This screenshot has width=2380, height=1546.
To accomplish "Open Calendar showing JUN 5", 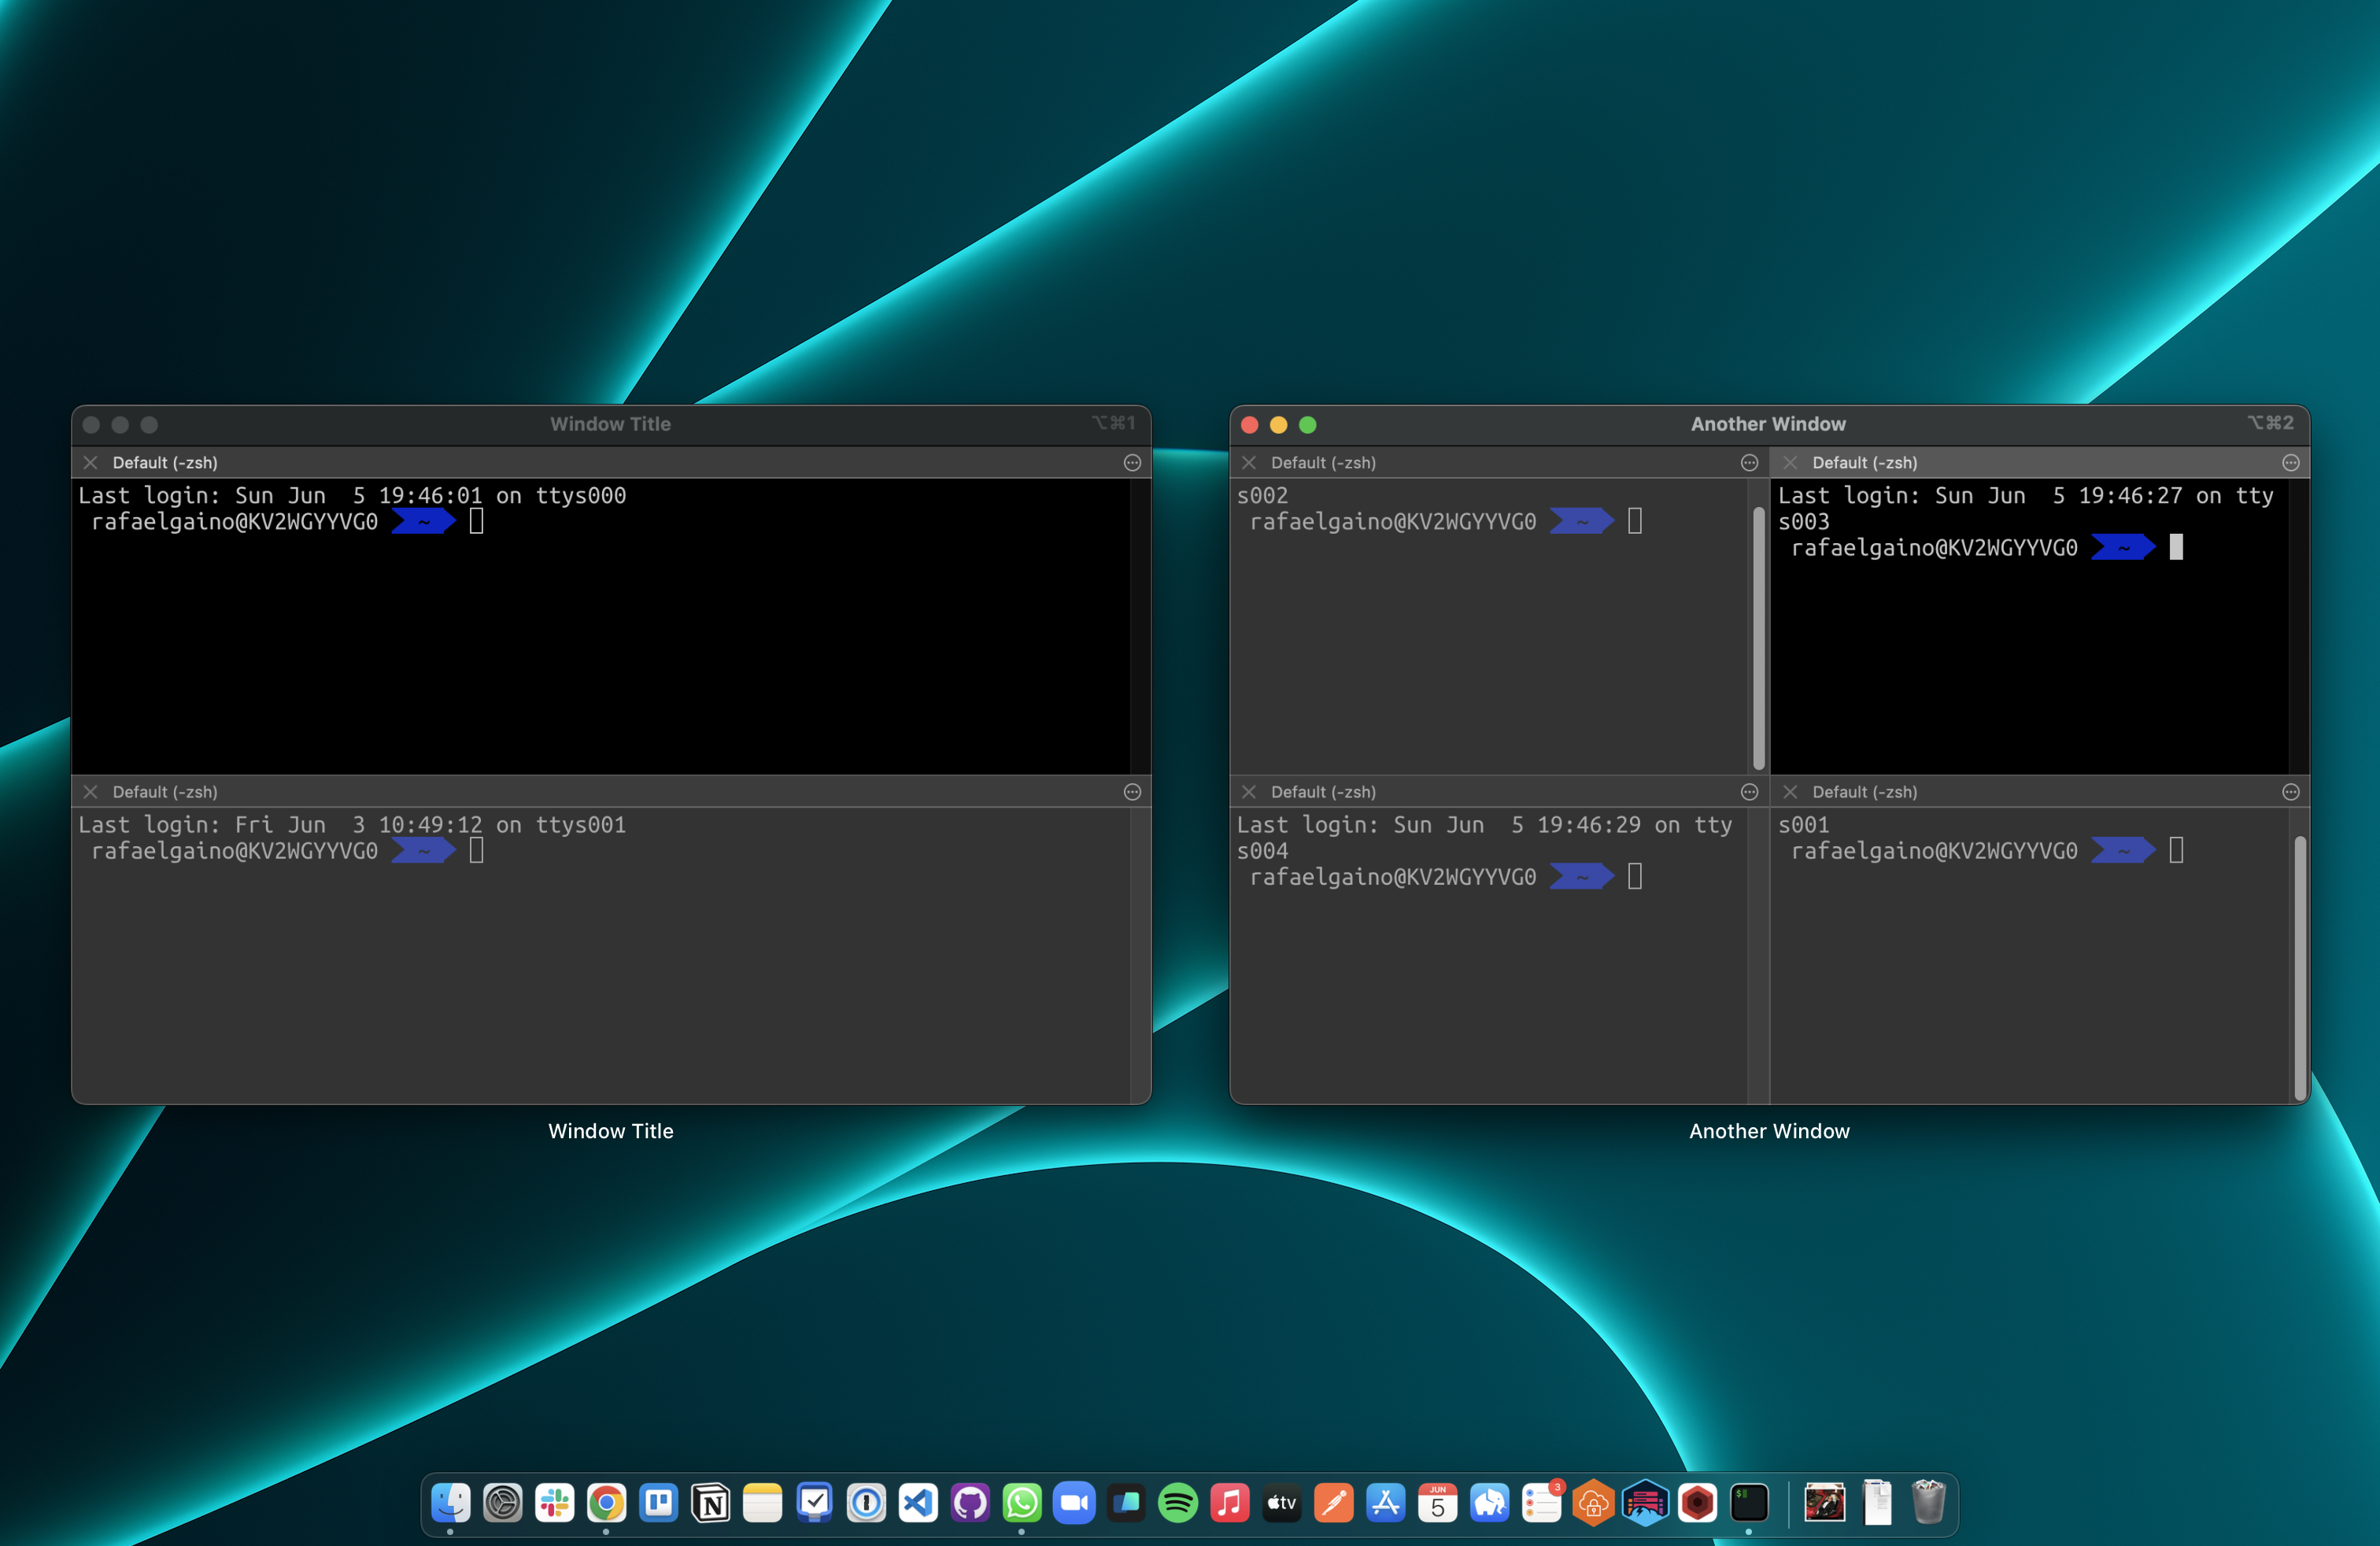I will [1438, 1502].
